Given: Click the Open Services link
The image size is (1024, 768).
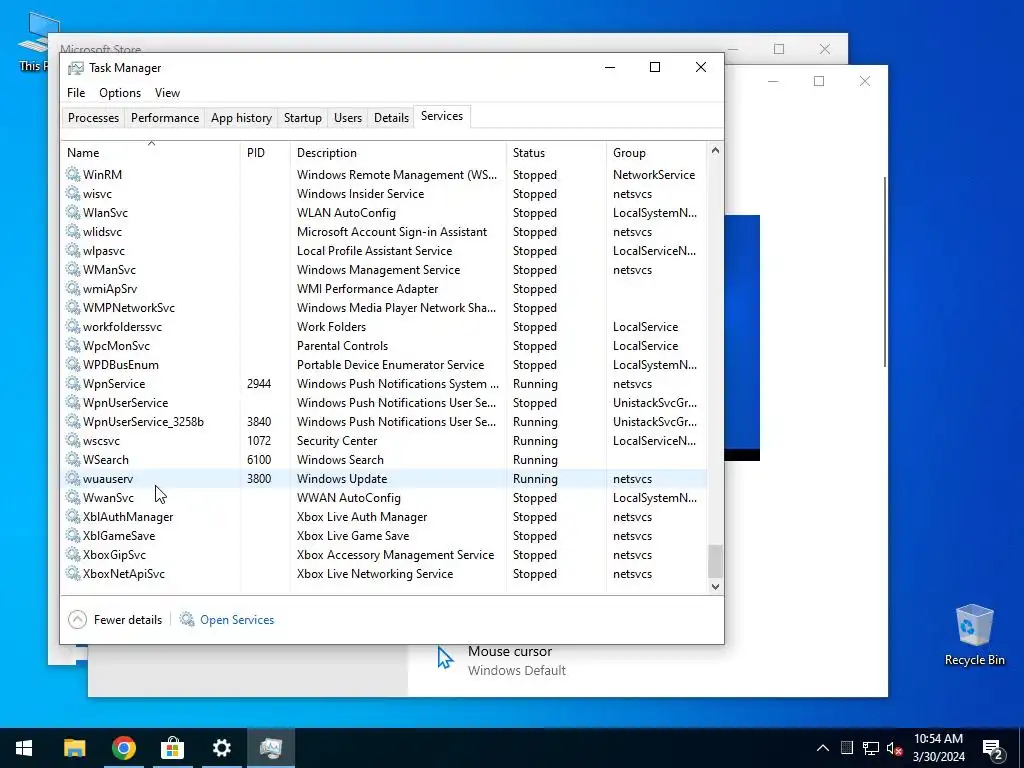Looking at the screenshot, I should tap(237, 620).
